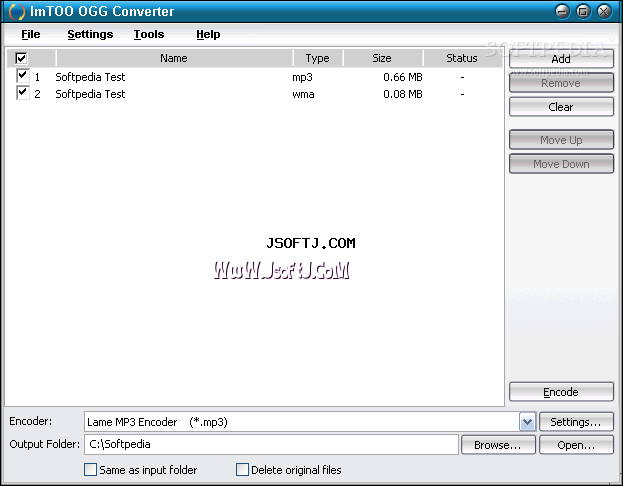Start conversion with the Encode button
This screenshot has height=486, width=623.
[561, 392]
